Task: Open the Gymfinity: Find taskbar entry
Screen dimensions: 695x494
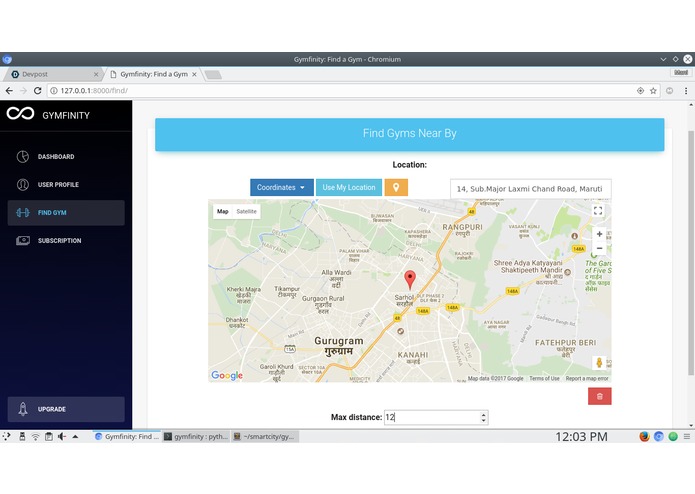Action: 127,436
